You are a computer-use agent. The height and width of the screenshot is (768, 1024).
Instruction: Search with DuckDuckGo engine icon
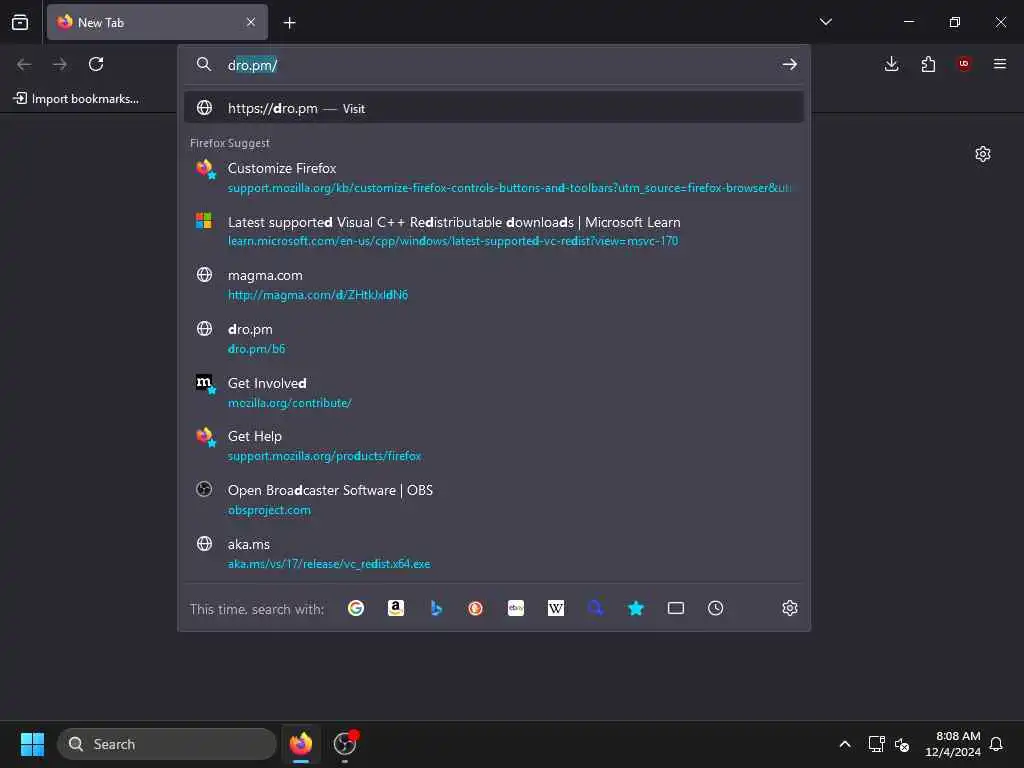coord(475,608)
